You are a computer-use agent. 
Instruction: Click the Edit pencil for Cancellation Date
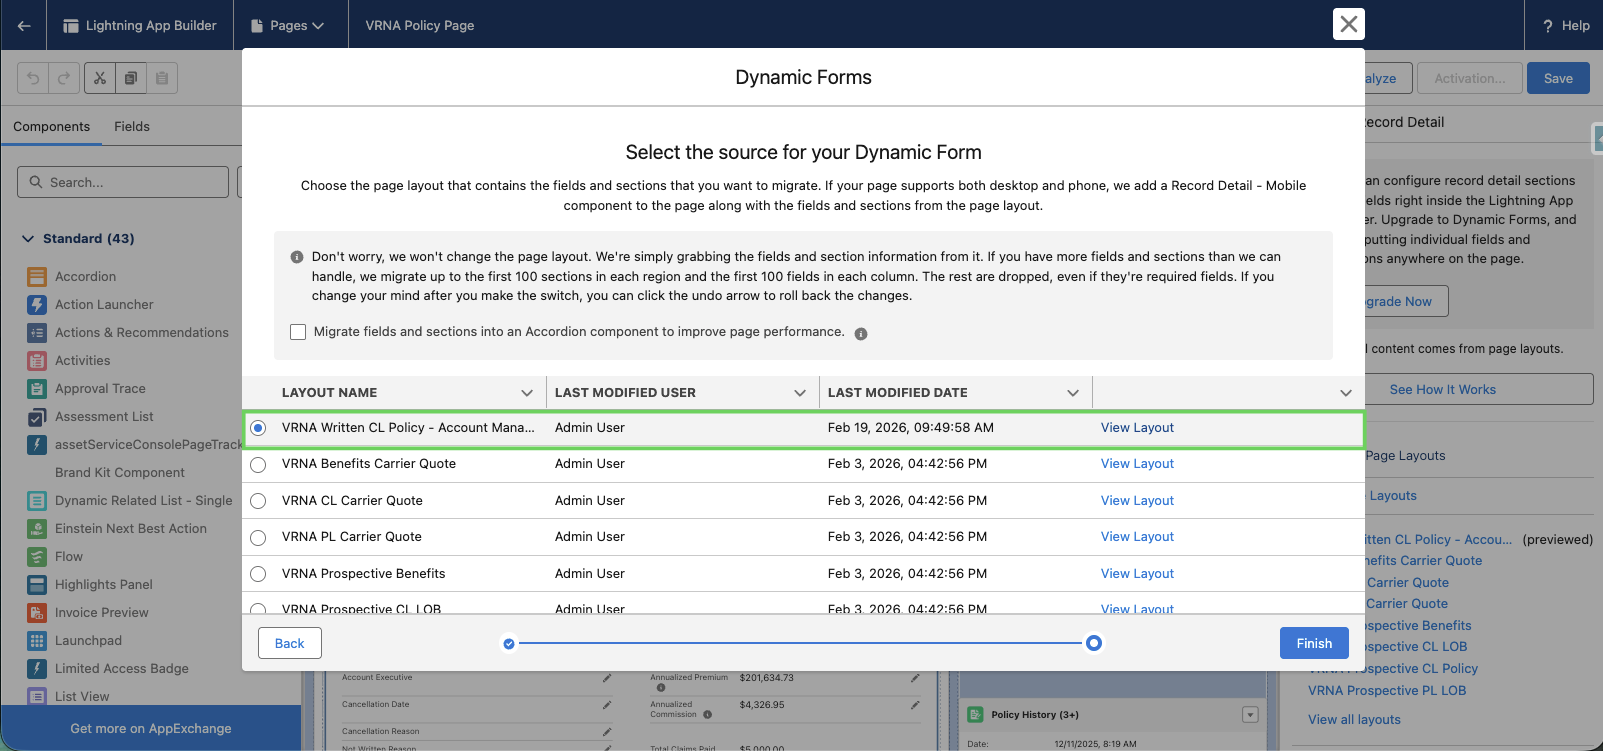(607, 705)
